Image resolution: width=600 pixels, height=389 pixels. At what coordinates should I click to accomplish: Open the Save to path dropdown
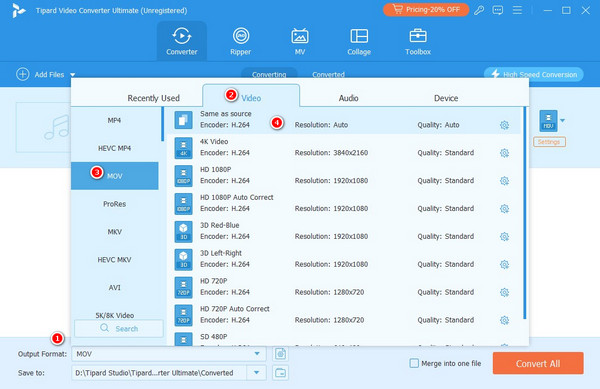256,373
